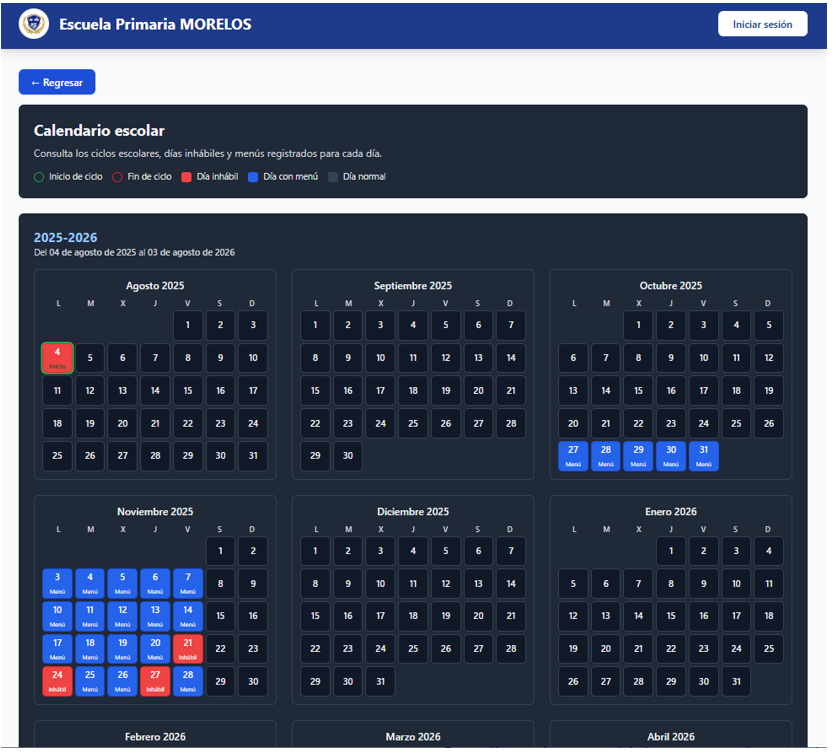Go back with the Regresar button
The image size is (839, 753).
point(57,82)
